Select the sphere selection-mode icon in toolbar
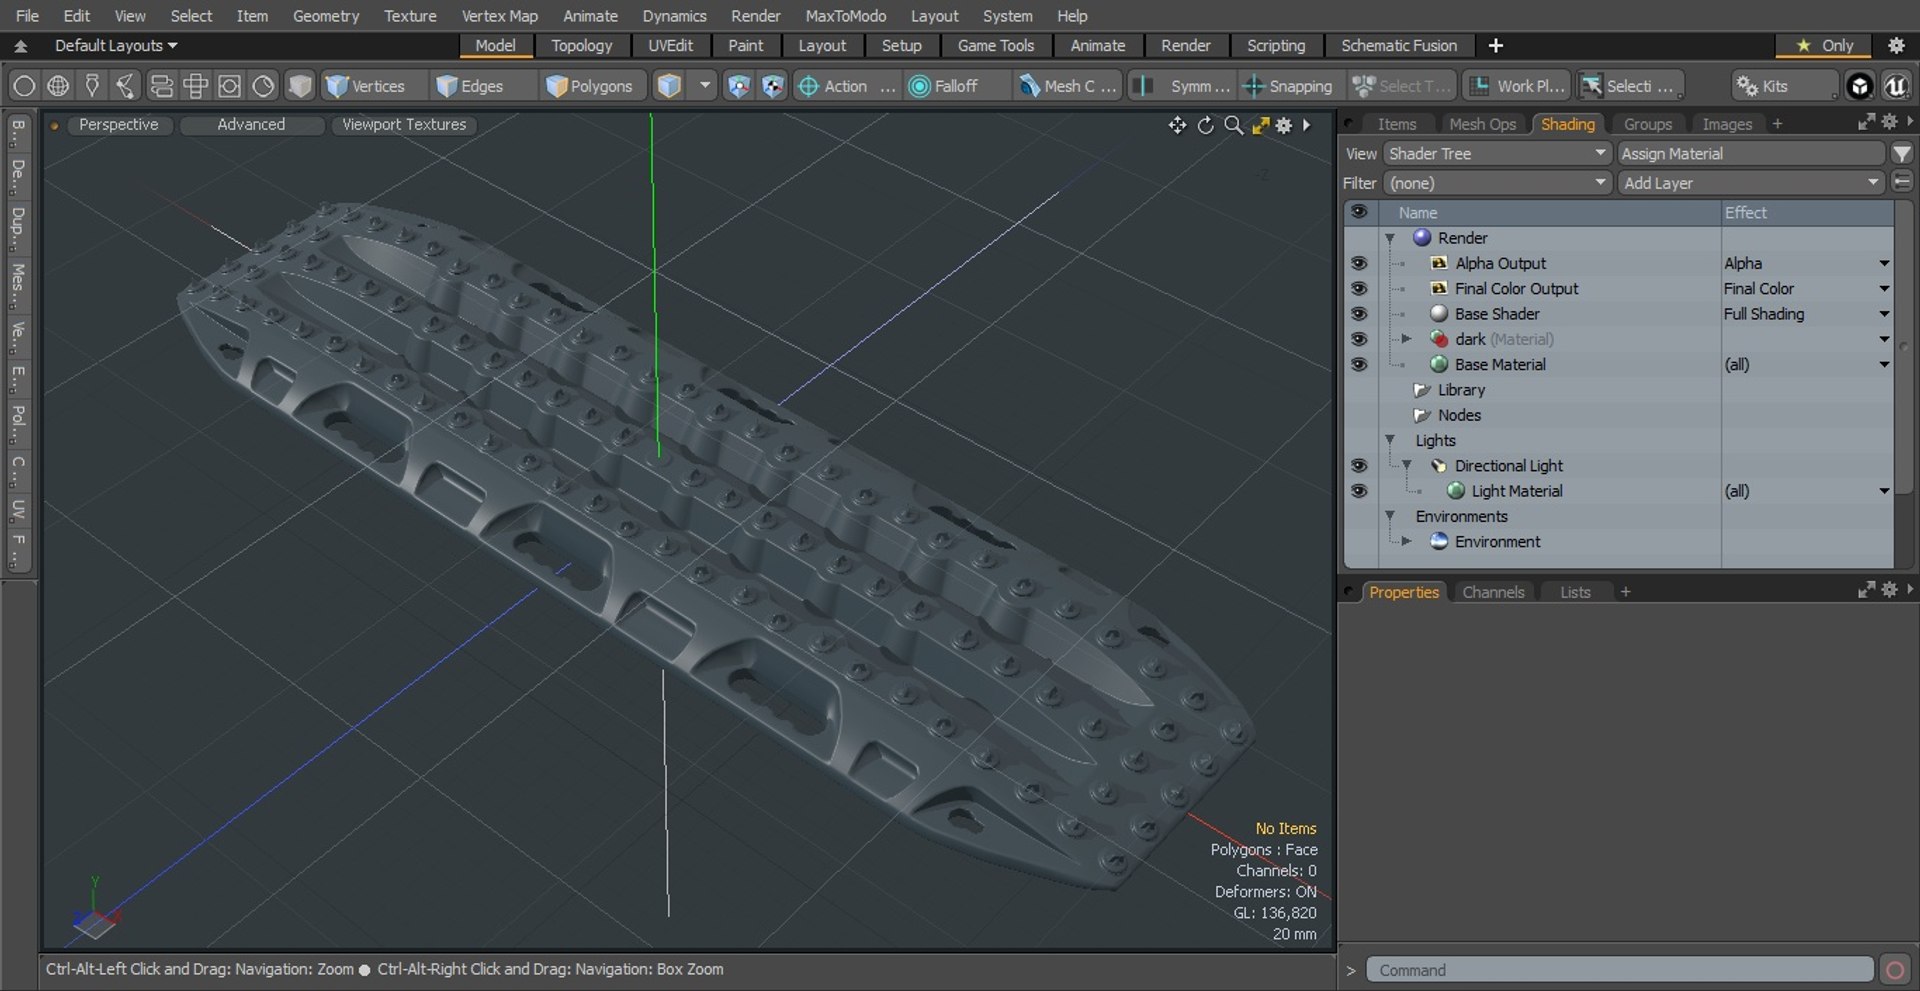The image size is (1920, 991). click(24, 86)
